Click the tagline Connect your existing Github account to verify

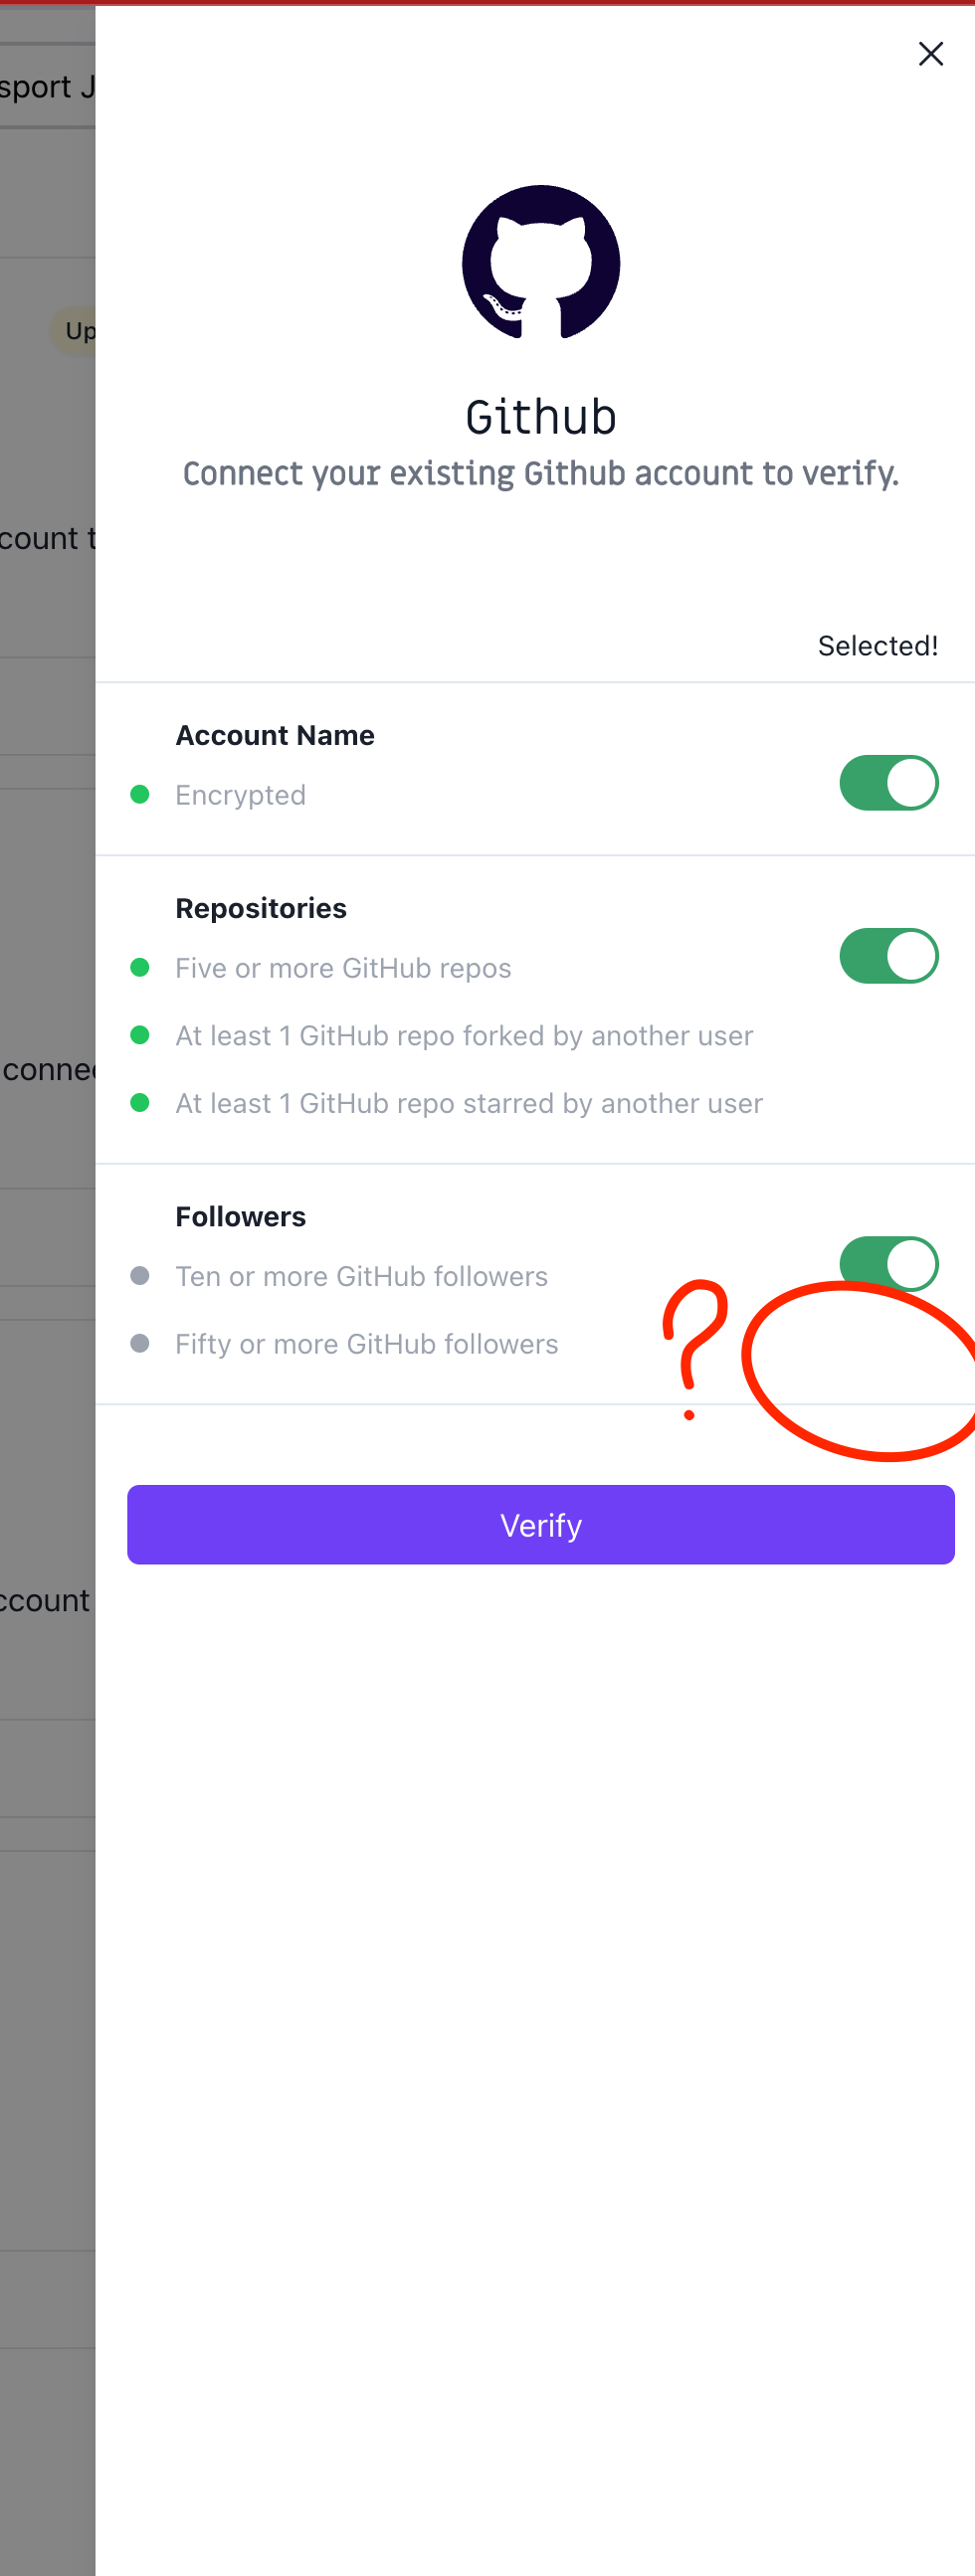pos(540,473)
